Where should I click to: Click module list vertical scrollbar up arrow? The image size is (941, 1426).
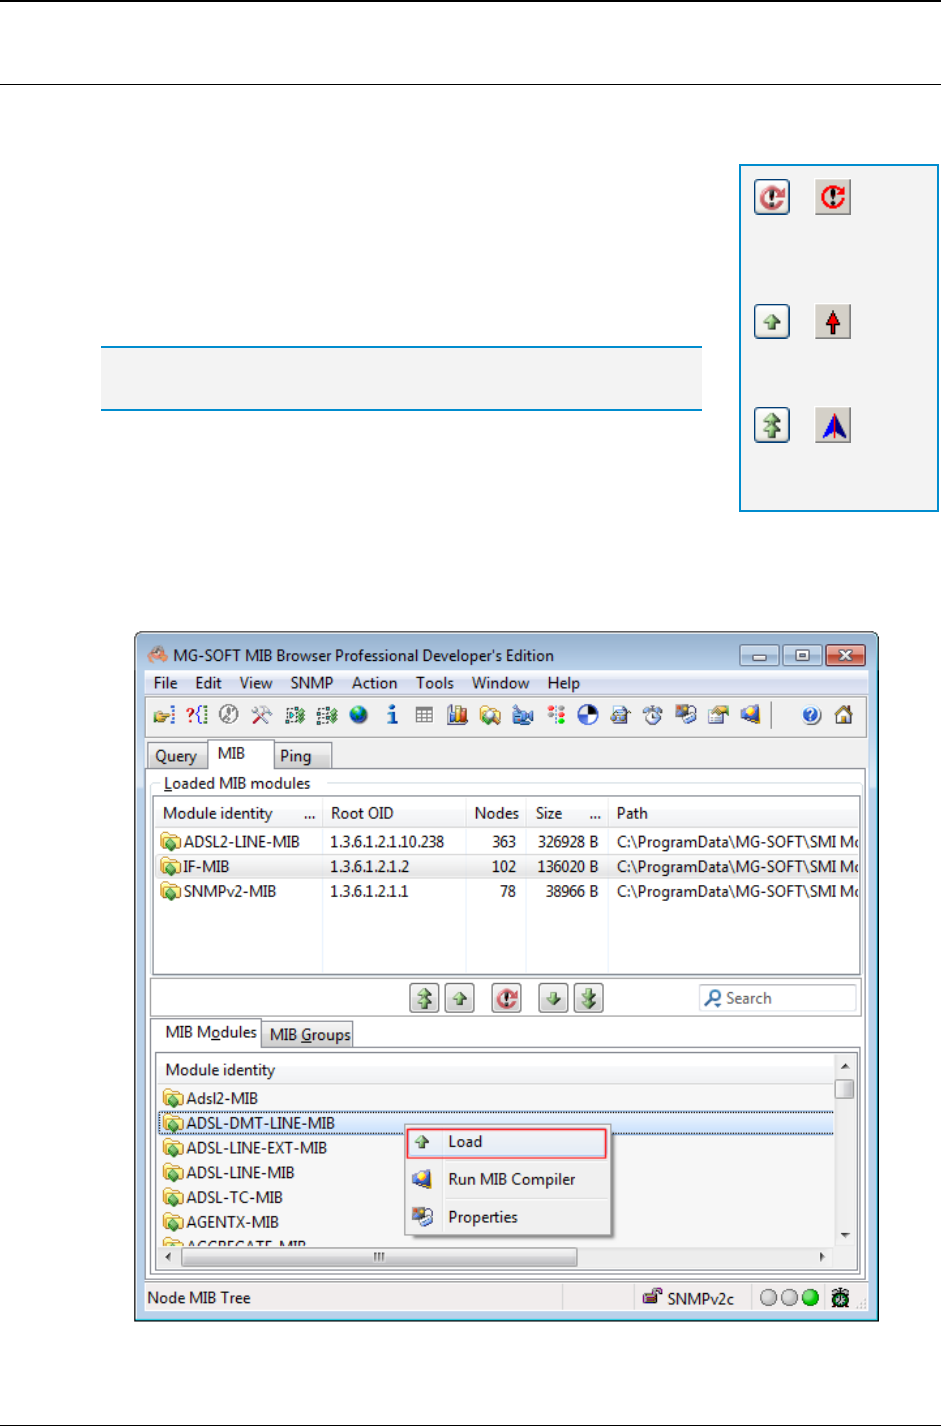(845, 1067)
